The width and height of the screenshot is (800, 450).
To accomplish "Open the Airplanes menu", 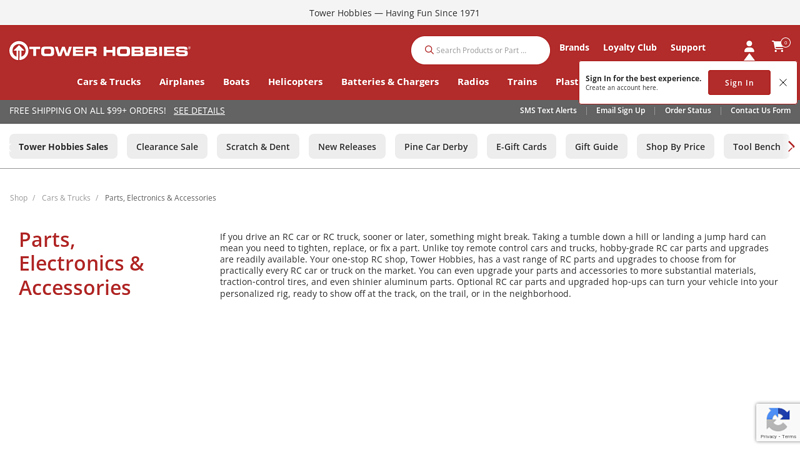I will (x=181, y=82).
